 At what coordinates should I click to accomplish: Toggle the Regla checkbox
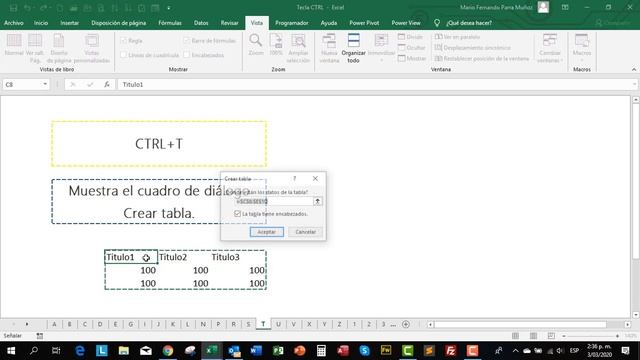pyautogui.click(x=124, y=40)
